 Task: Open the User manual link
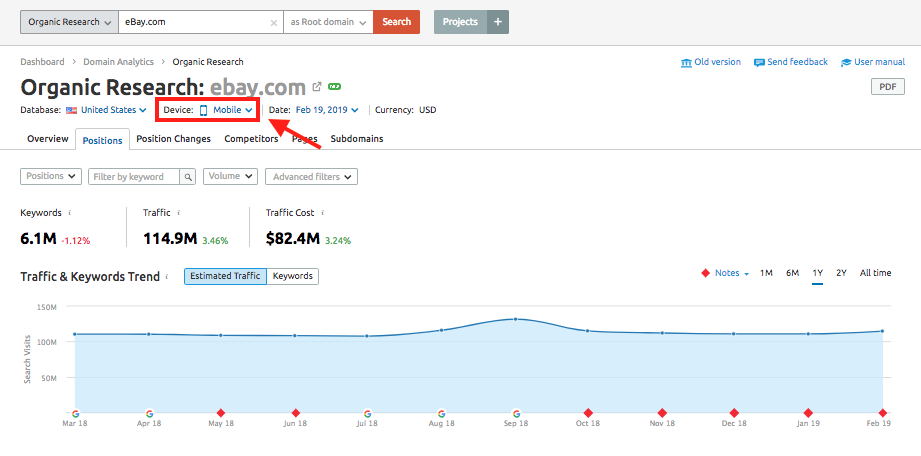(873, 62)
